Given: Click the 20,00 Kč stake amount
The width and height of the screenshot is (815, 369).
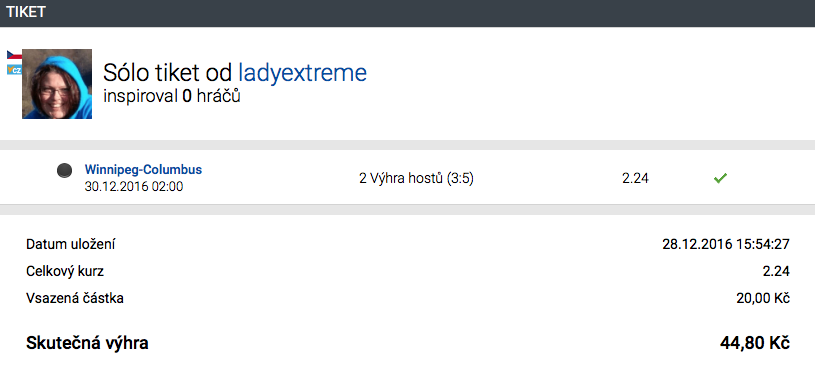Looking at the screenshot, I should (763, 298).
